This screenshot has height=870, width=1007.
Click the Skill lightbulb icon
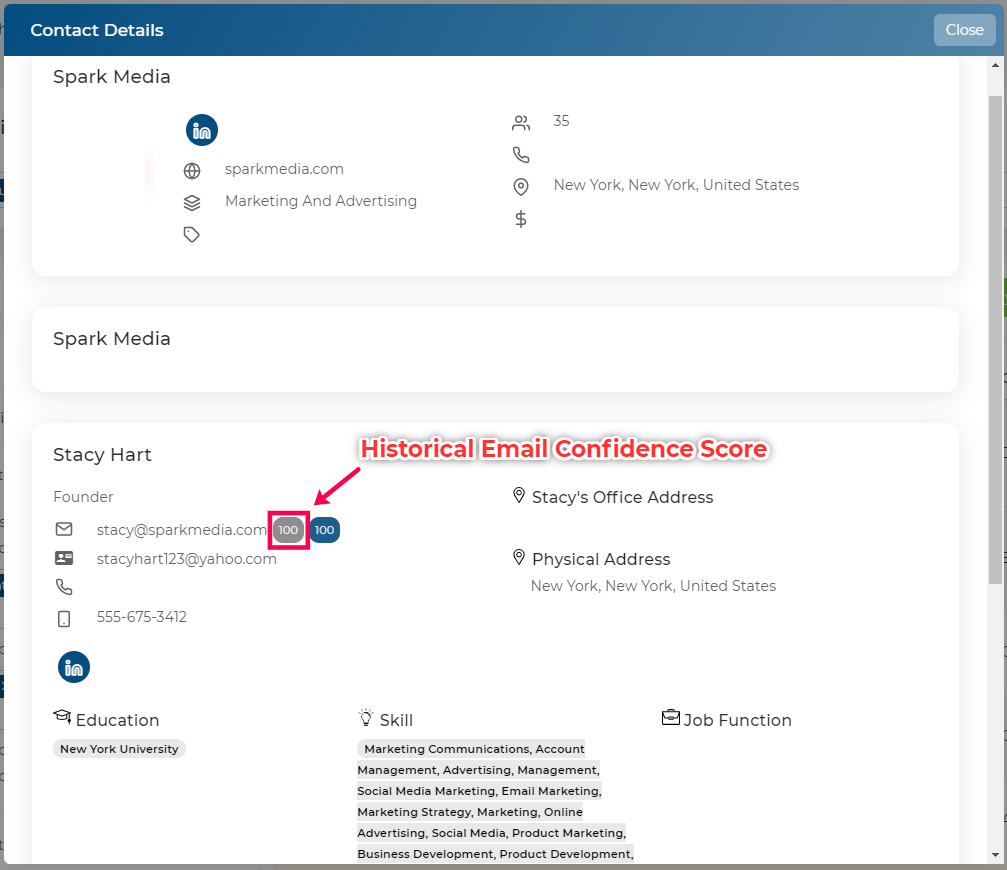(366, 717)
